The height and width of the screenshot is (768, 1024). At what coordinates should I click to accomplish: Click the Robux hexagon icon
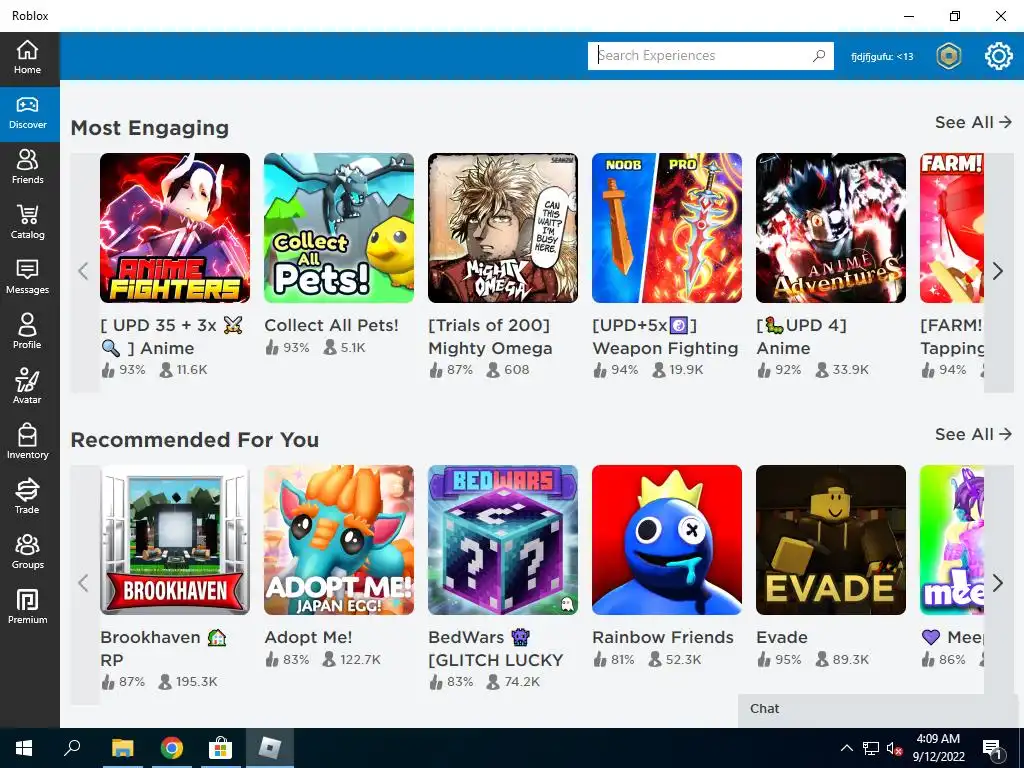click(x=949, y=56)
